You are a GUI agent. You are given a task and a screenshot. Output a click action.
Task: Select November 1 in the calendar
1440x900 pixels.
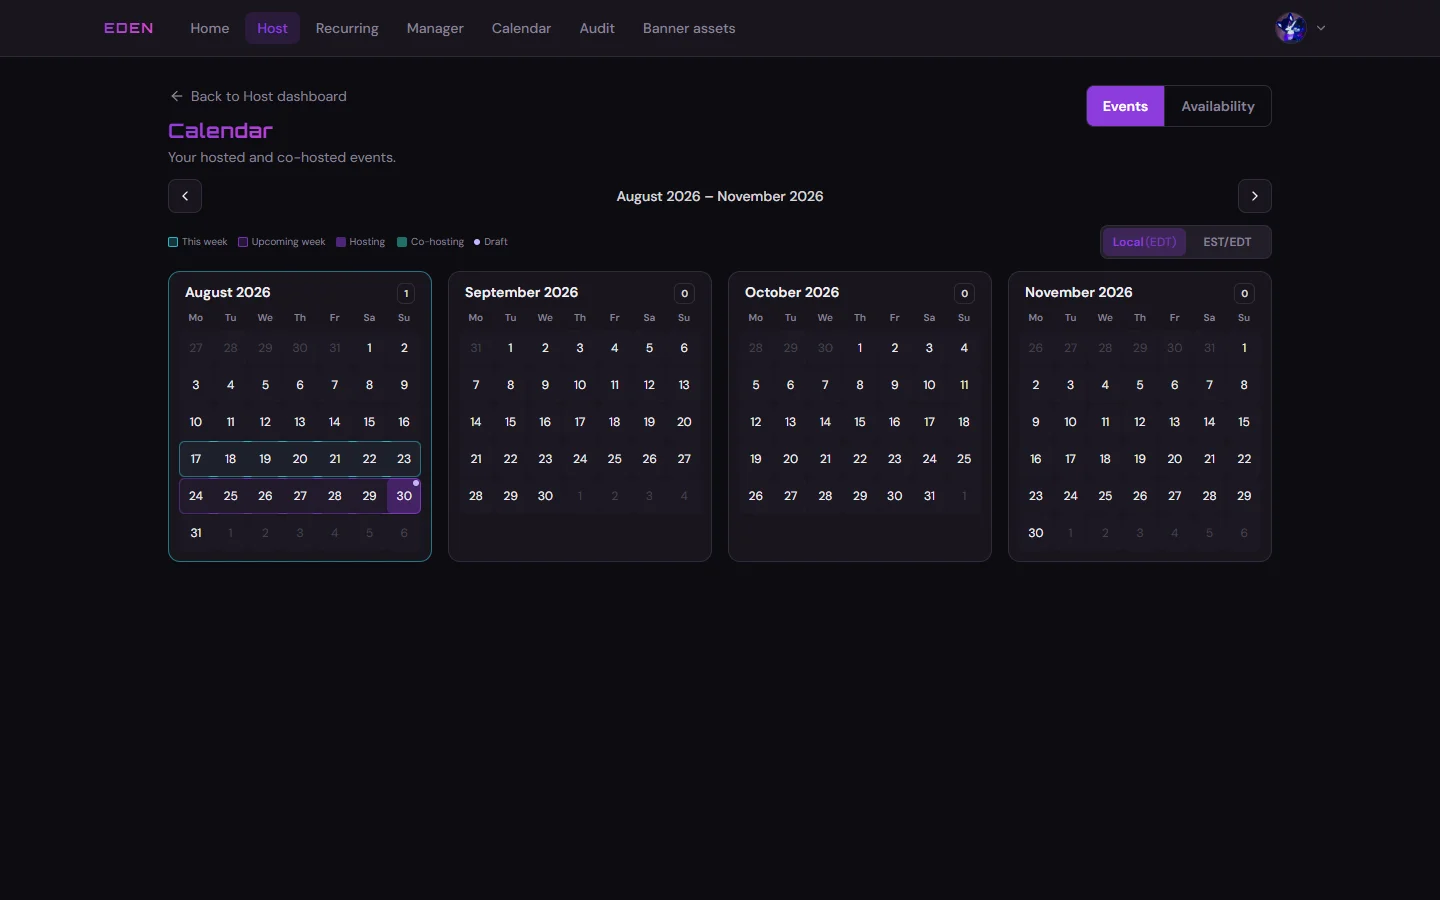click(x=1244, y=348)
